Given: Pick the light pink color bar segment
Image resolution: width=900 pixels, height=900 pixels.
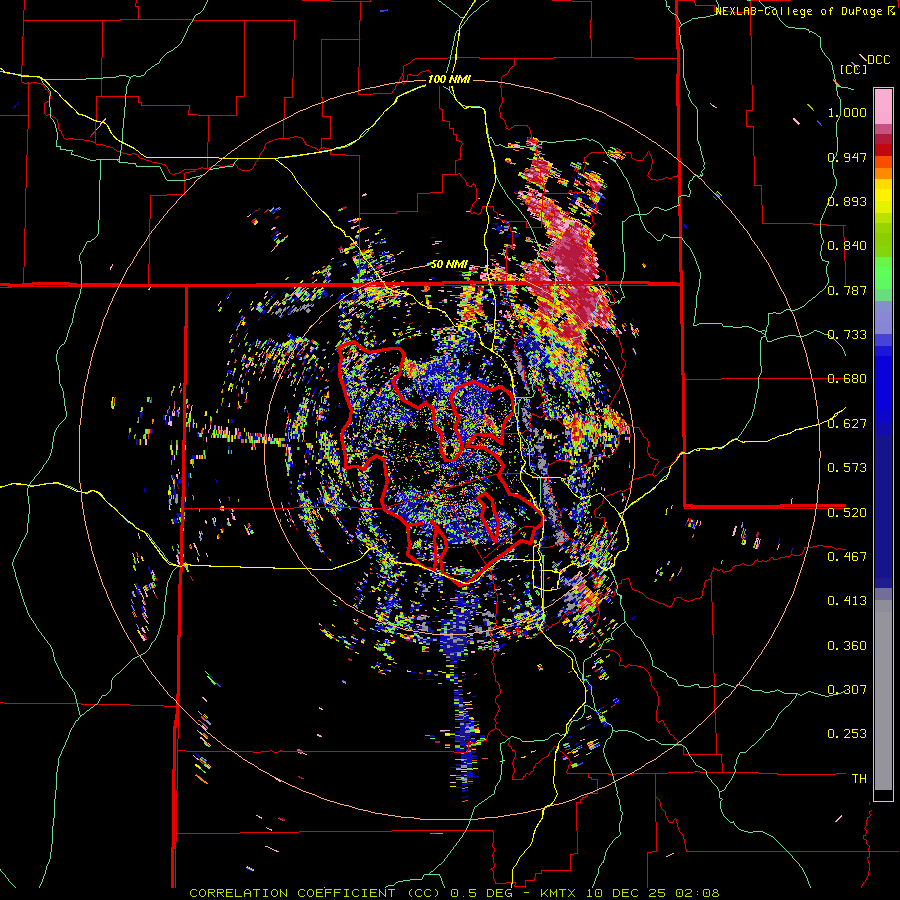Looking at the screenshot, I should point(883,106).
